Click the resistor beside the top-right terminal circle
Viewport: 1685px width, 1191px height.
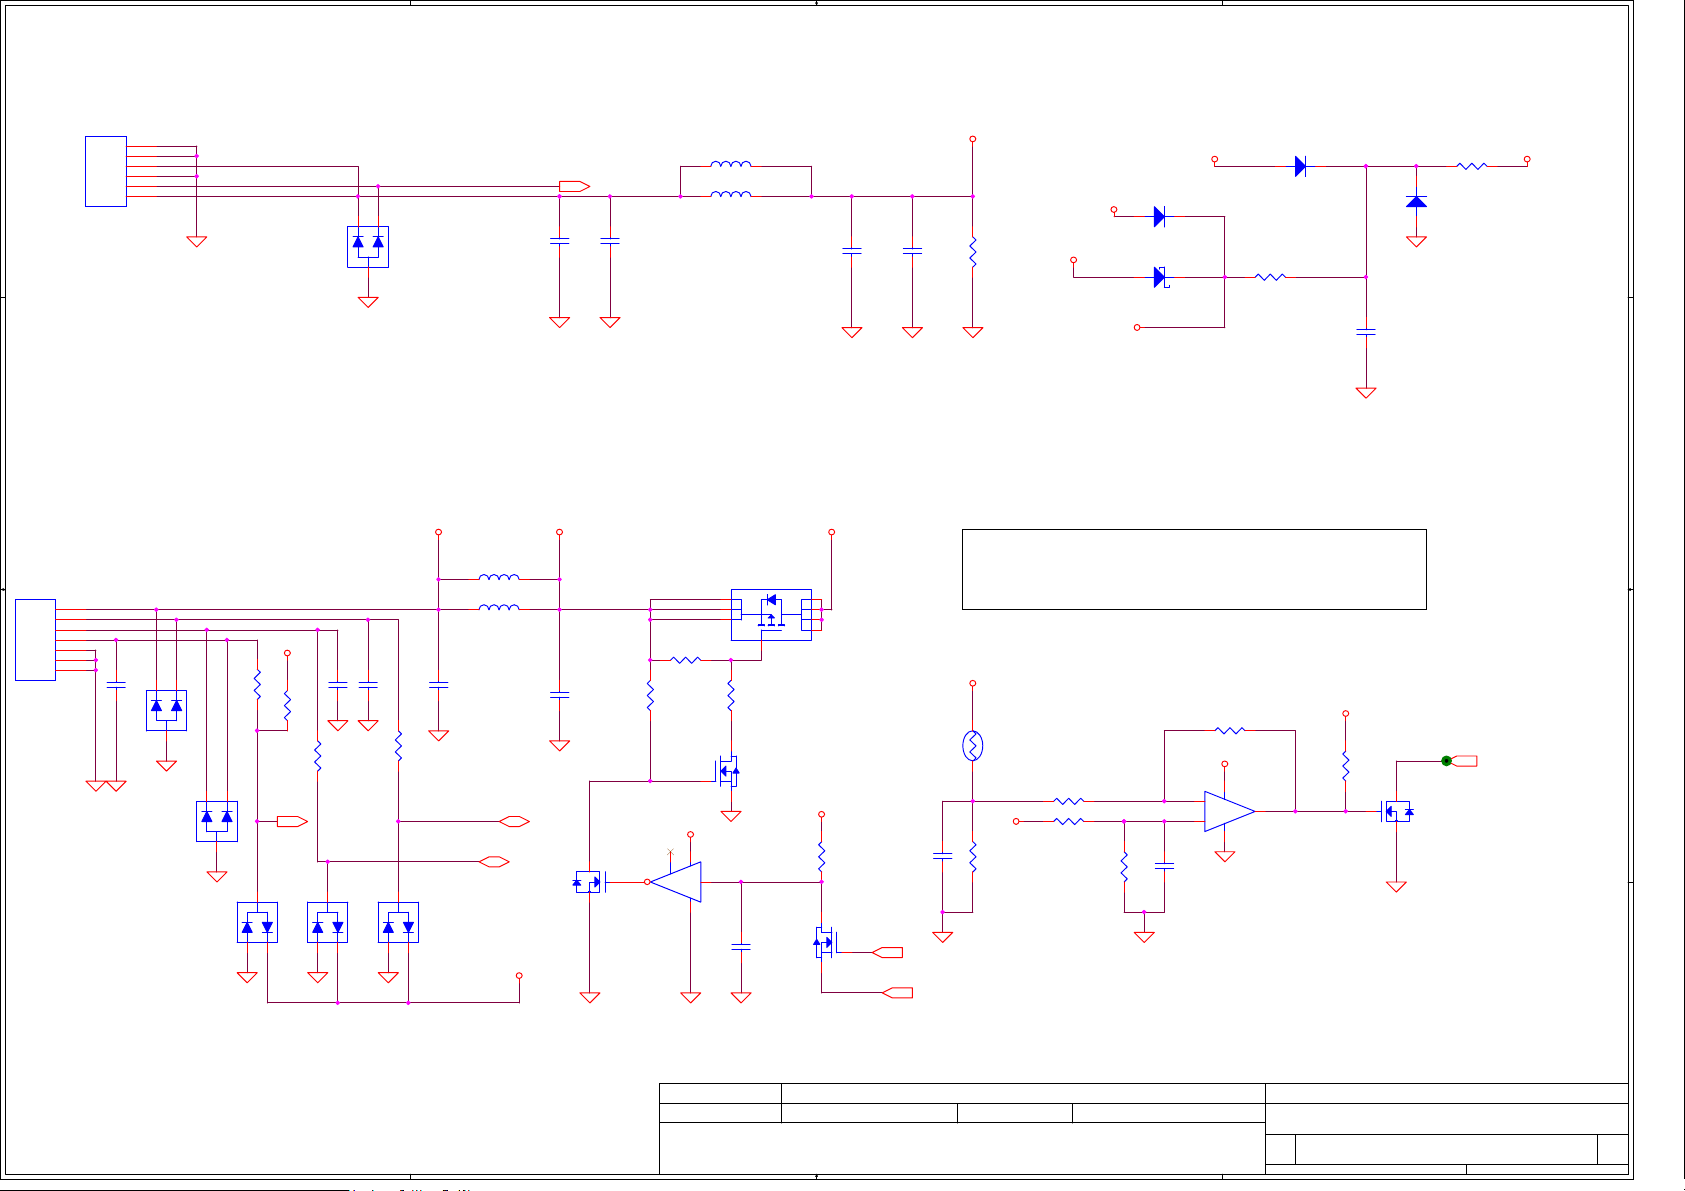1472,166
